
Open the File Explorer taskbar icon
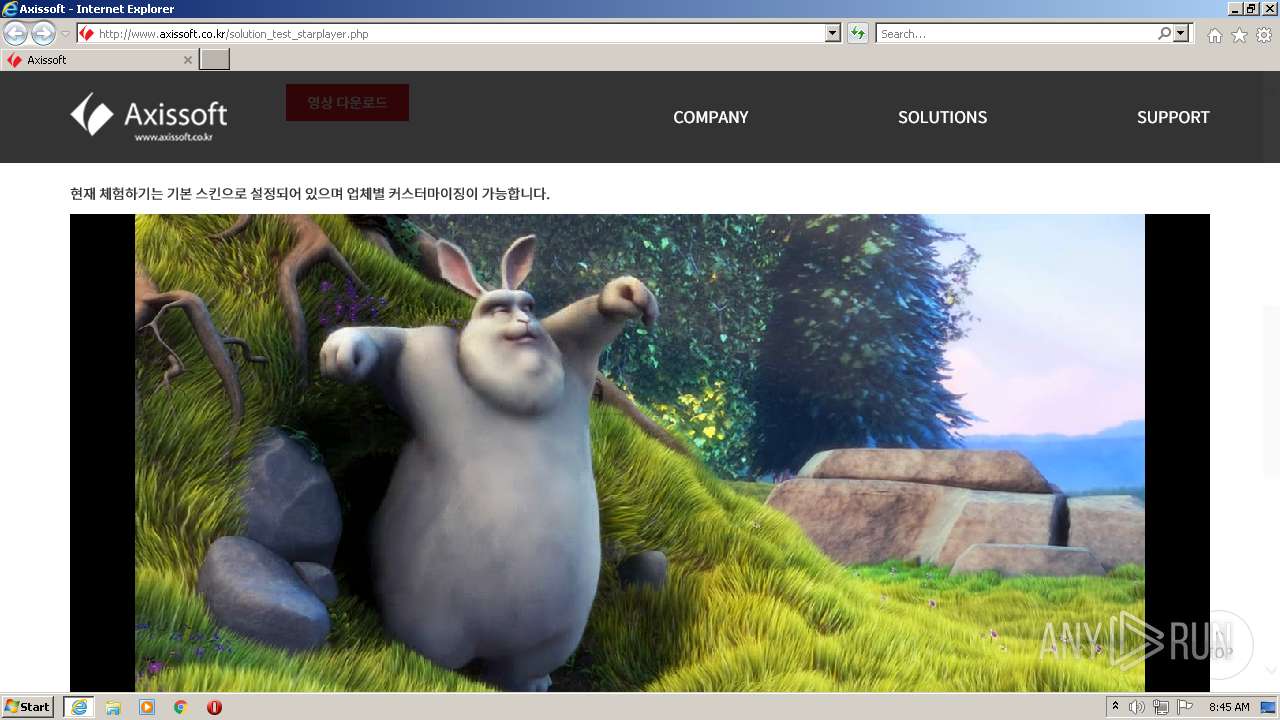(x=113, y=707)
